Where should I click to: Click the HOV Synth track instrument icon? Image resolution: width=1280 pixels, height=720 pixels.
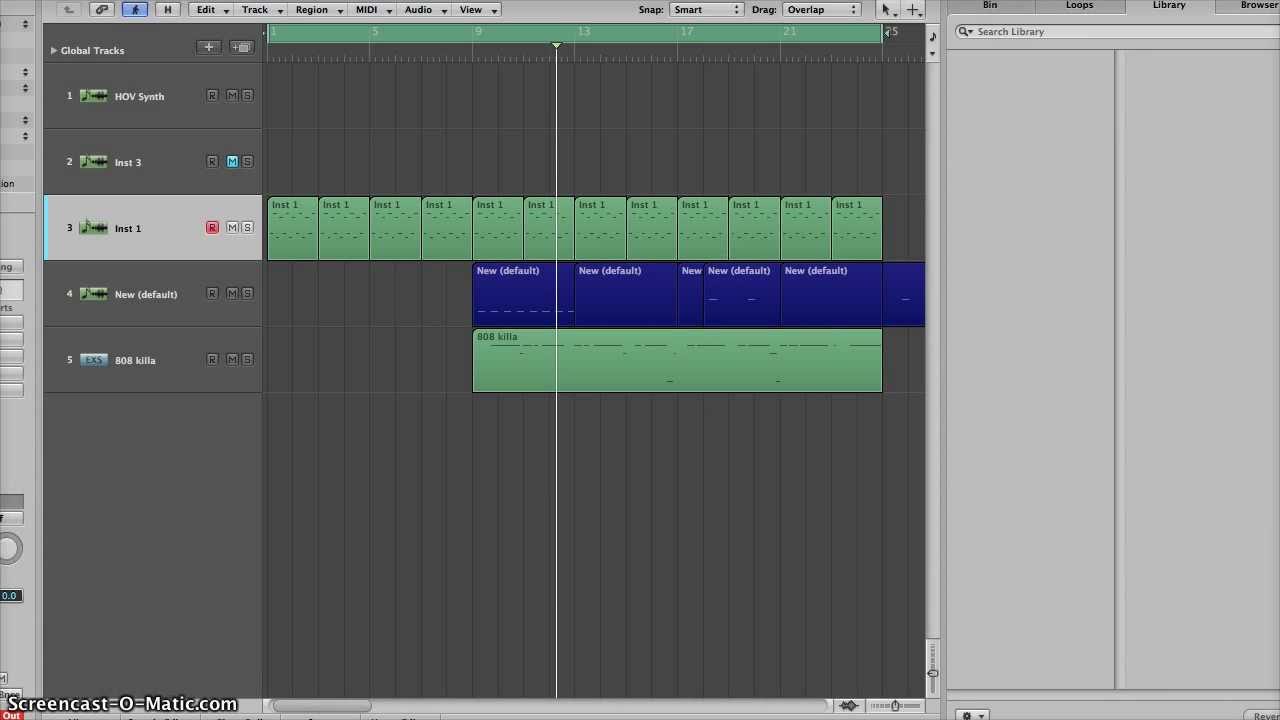[x=94, y=96]
